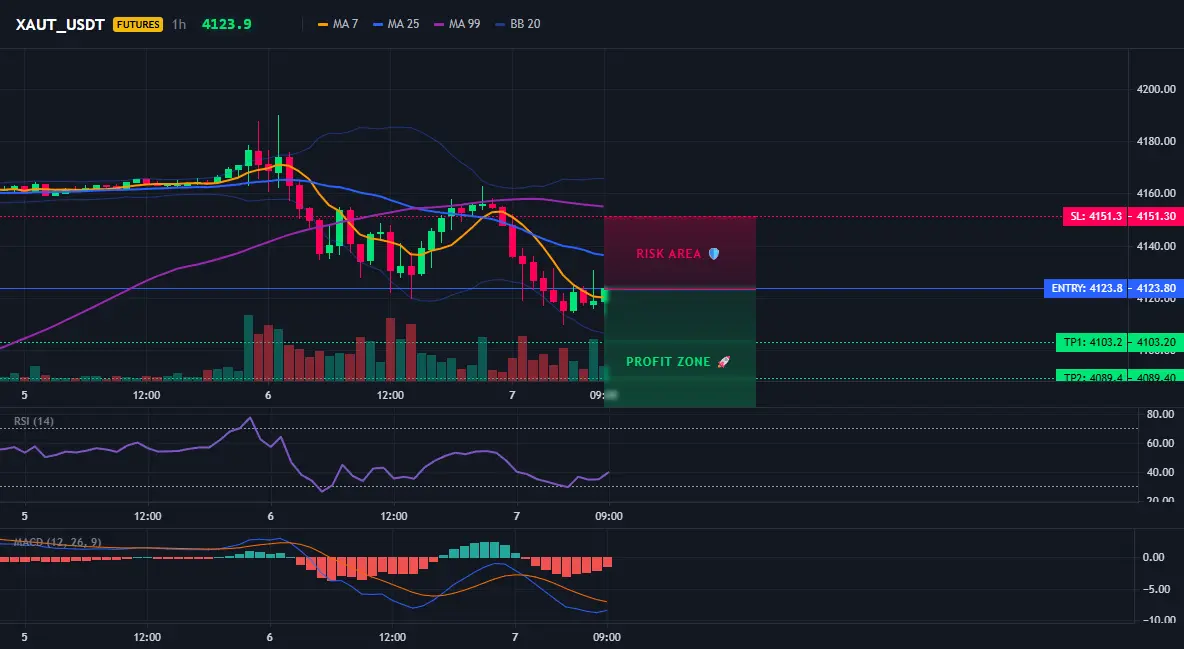The width and height of the screenshot is (1184, 649).
Task: Click the -5.00 MACD scale label
Action: [x=1159, y=589]
